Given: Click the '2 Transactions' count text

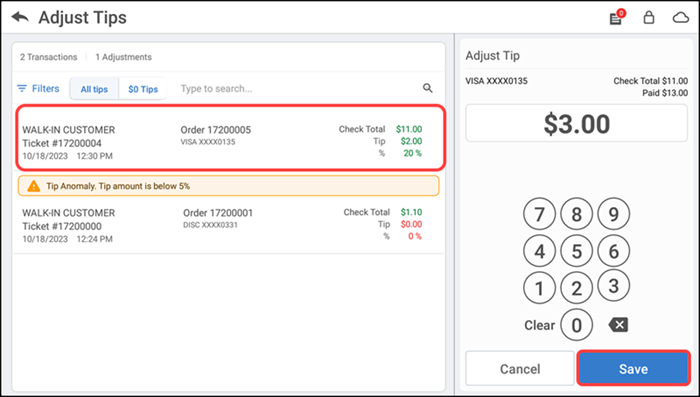Looking at the screenshot, I should 49,57.
